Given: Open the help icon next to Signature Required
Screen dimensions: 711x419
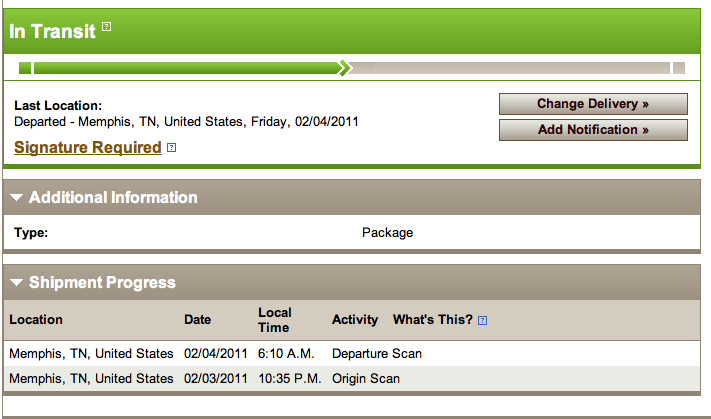Looking at the screenshot, I should (172, 148).
